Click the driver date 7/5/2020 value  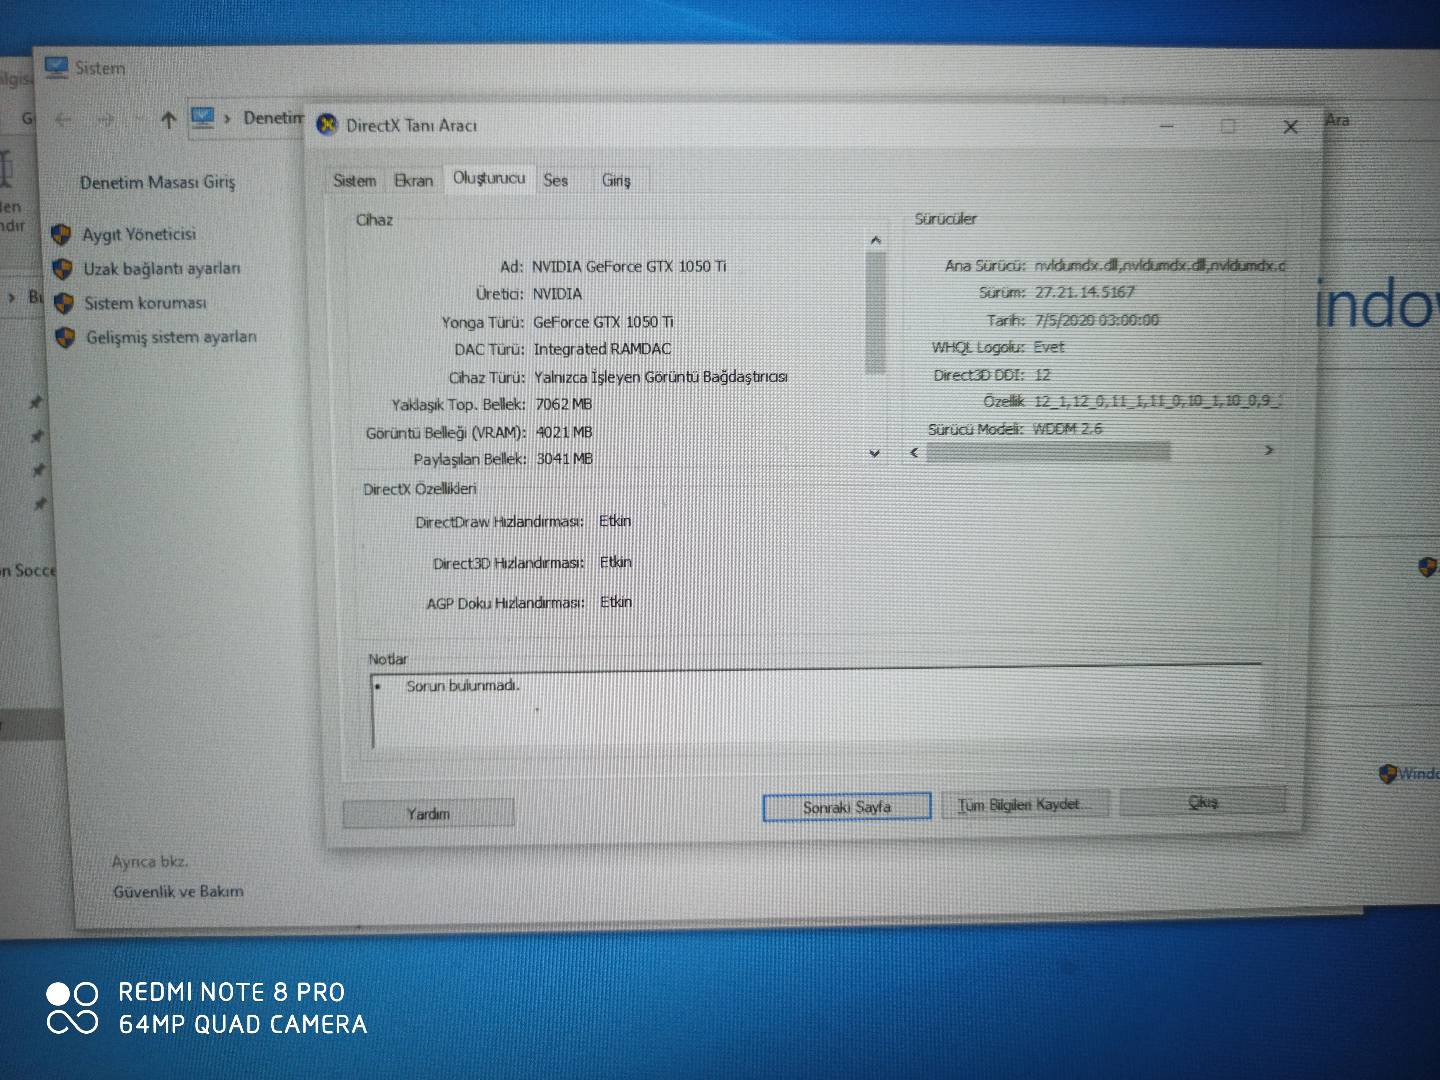(1097, 320)
